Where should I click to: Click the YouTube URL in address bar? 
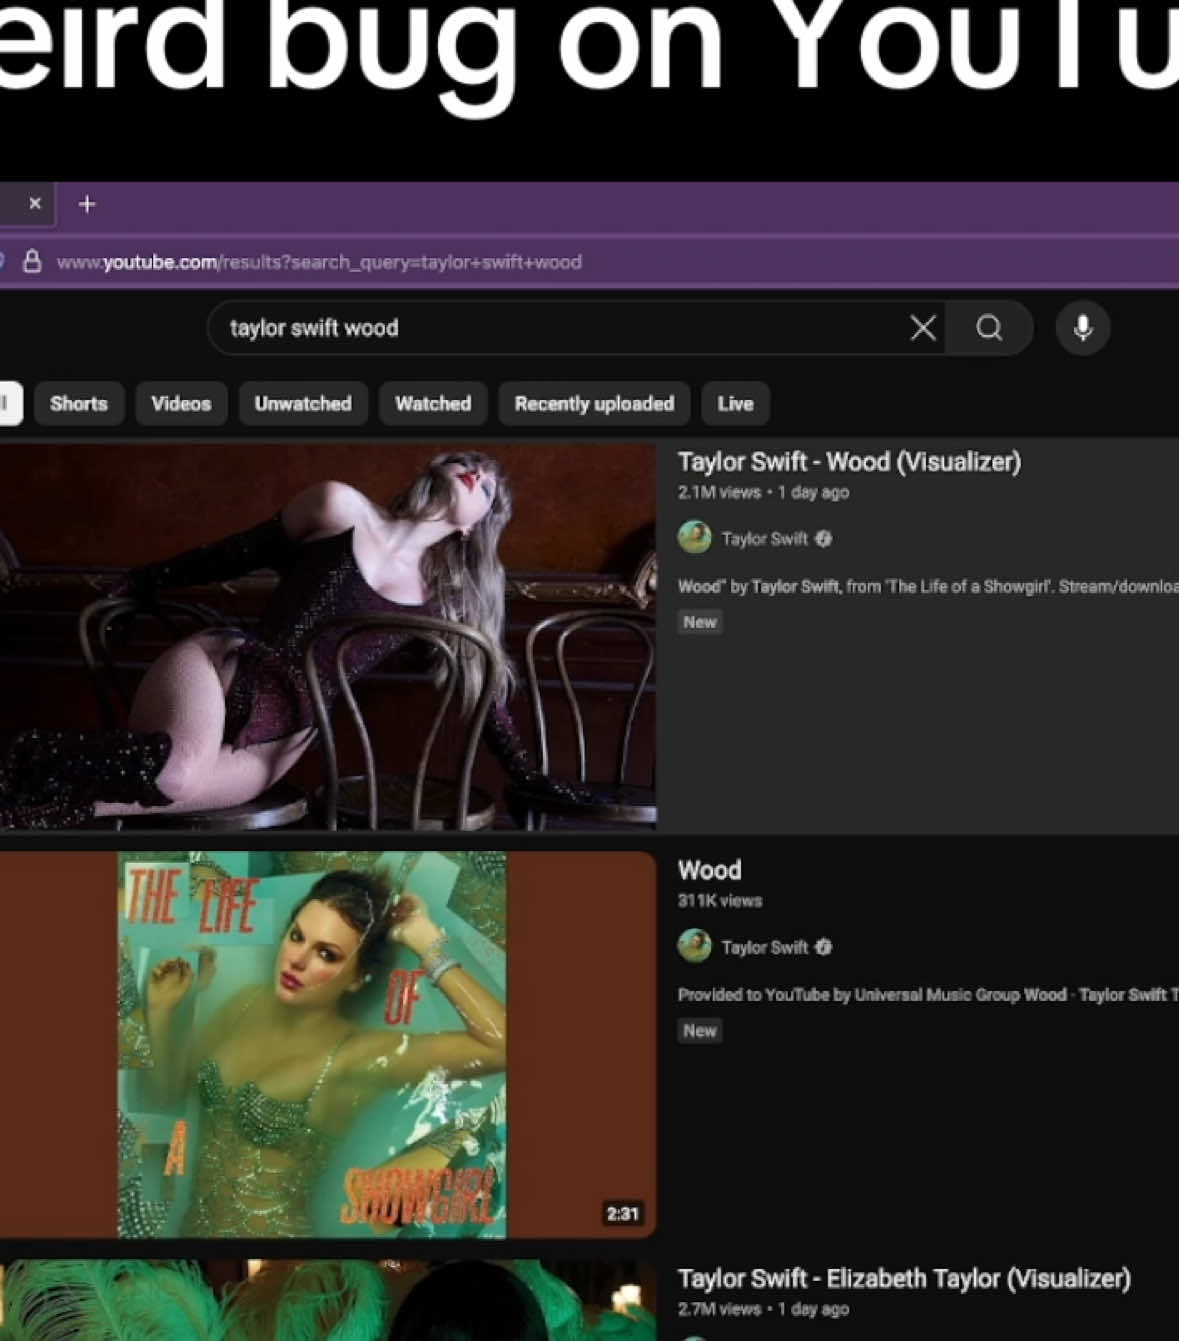pos(319,262)
